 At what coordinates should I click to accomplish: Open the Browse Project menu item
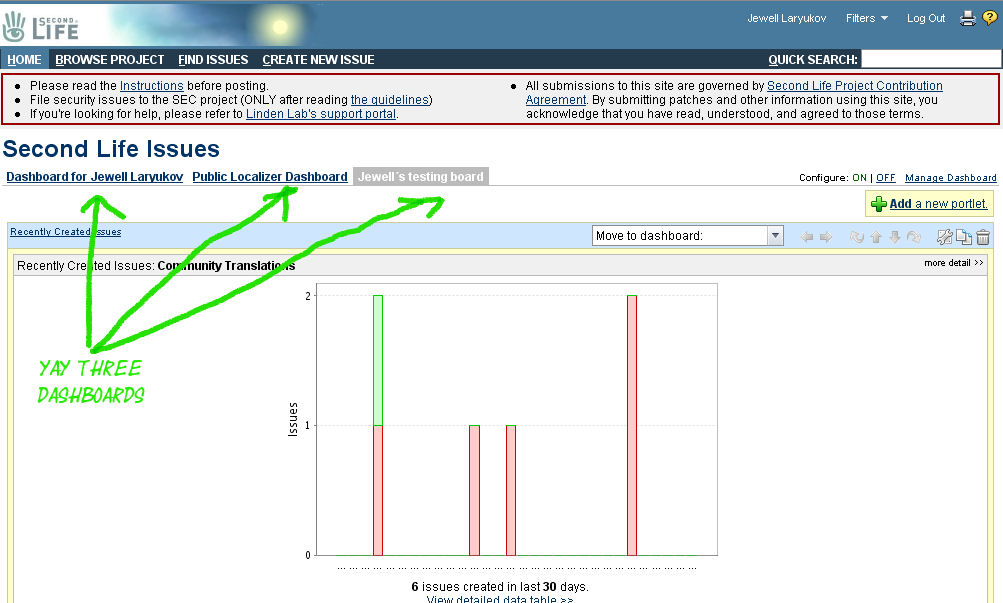click(109, 60)
